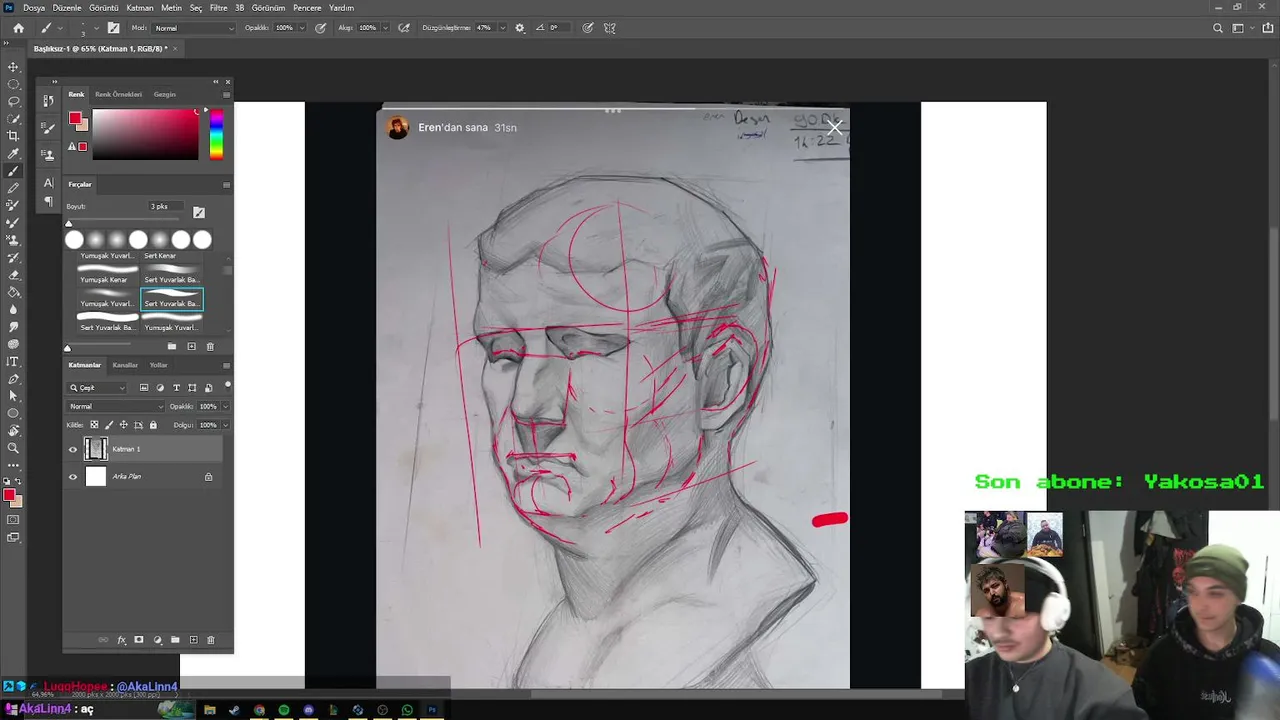Toggle airbrush build-up

(x=403, y=28)
